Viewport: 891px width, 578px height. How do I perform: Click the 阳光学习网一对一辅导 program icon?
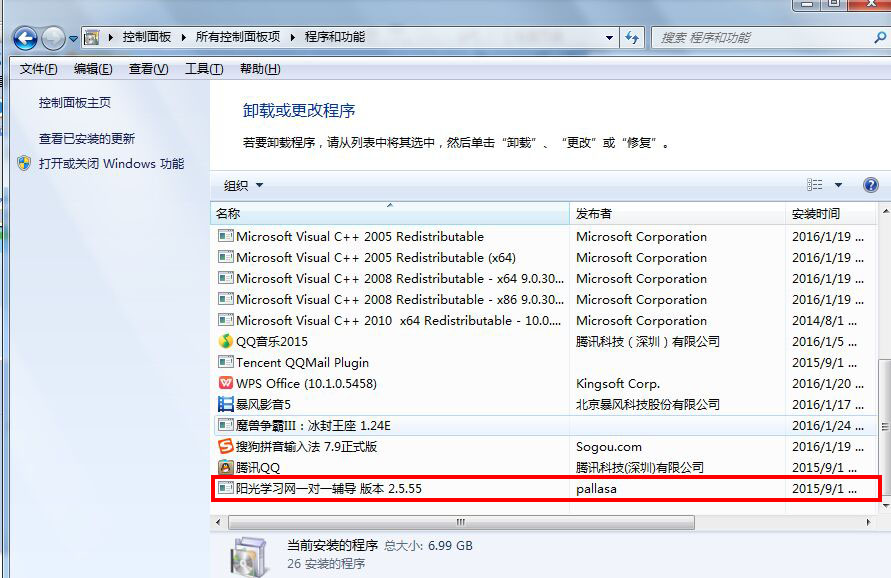pyautogui.click(x=226, y=488)
